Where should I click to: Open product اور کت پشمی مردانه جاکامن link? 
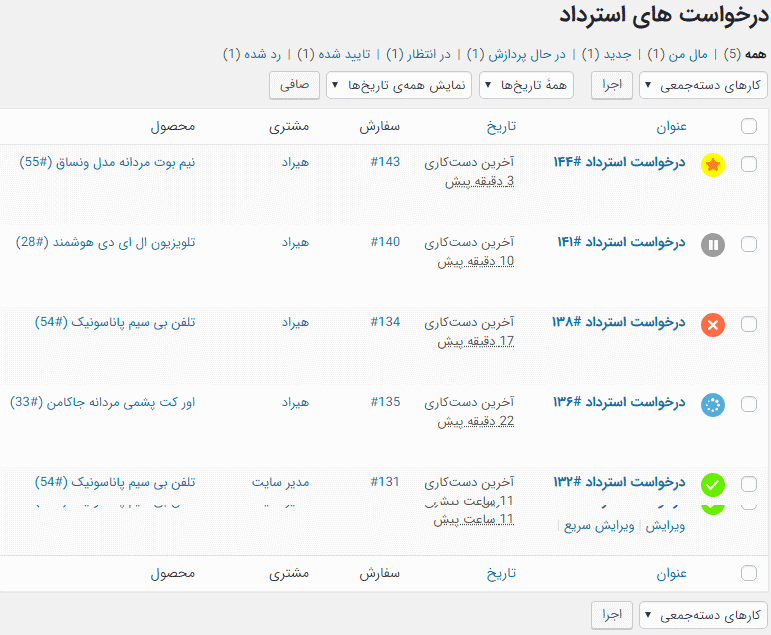tap(103, 402)
